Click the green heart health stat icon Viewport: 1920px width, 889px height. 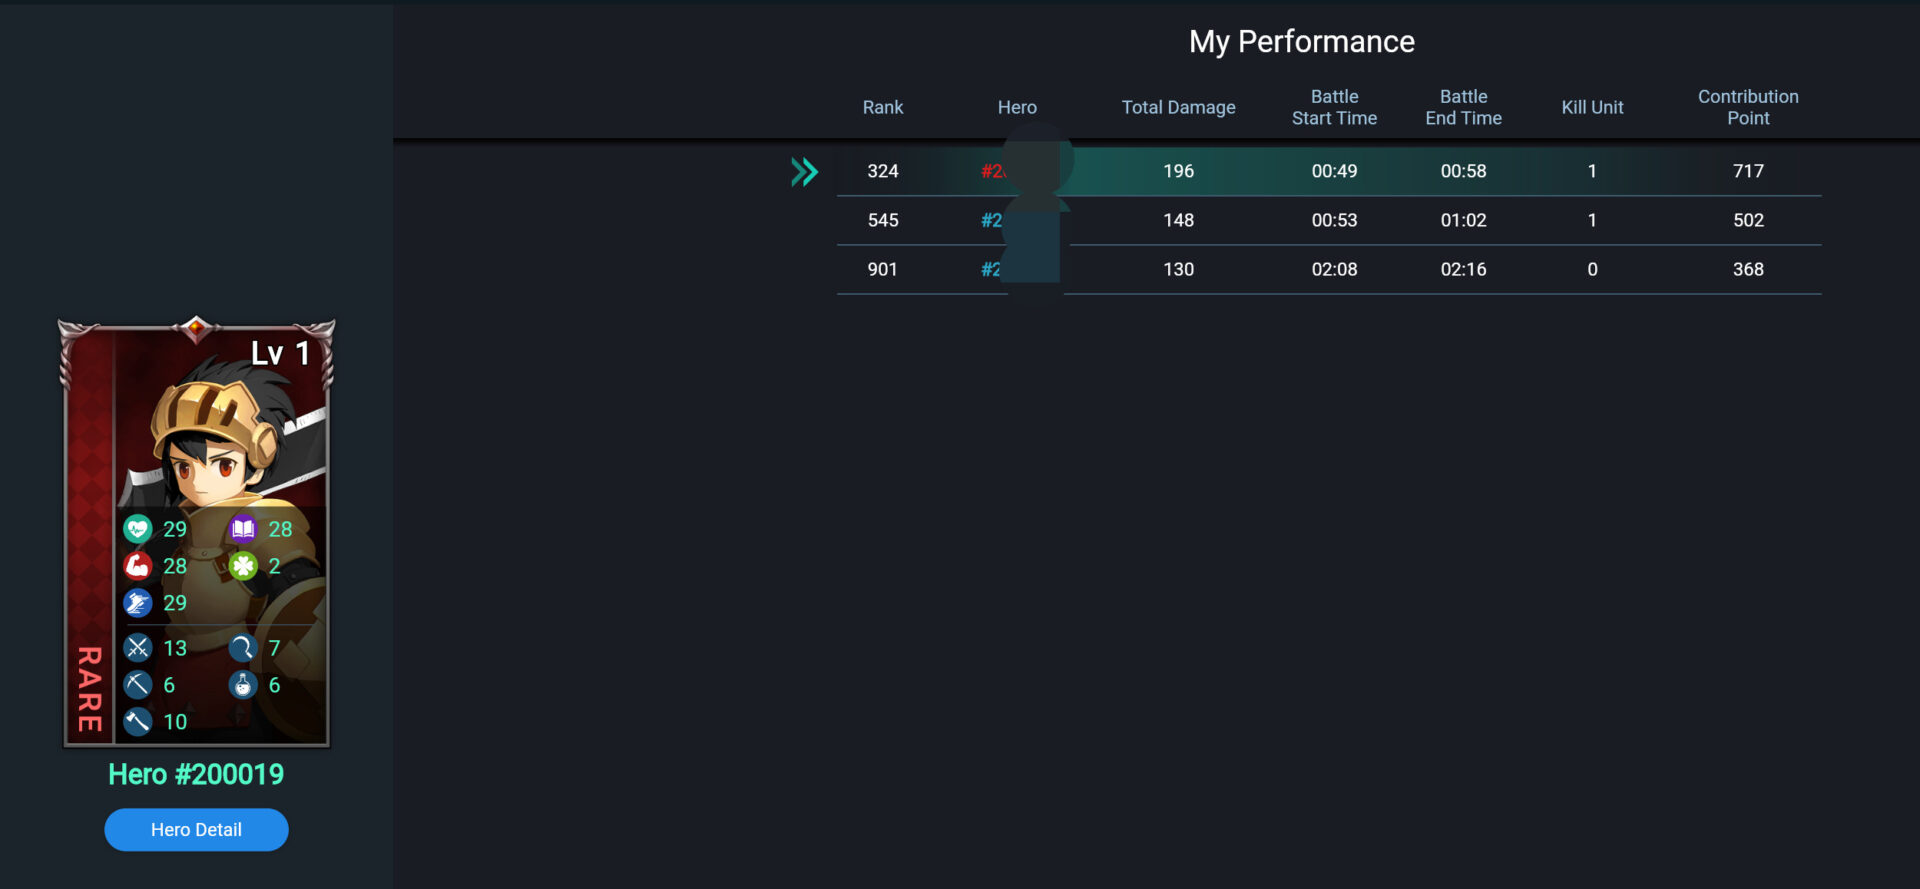pos(138,529)
